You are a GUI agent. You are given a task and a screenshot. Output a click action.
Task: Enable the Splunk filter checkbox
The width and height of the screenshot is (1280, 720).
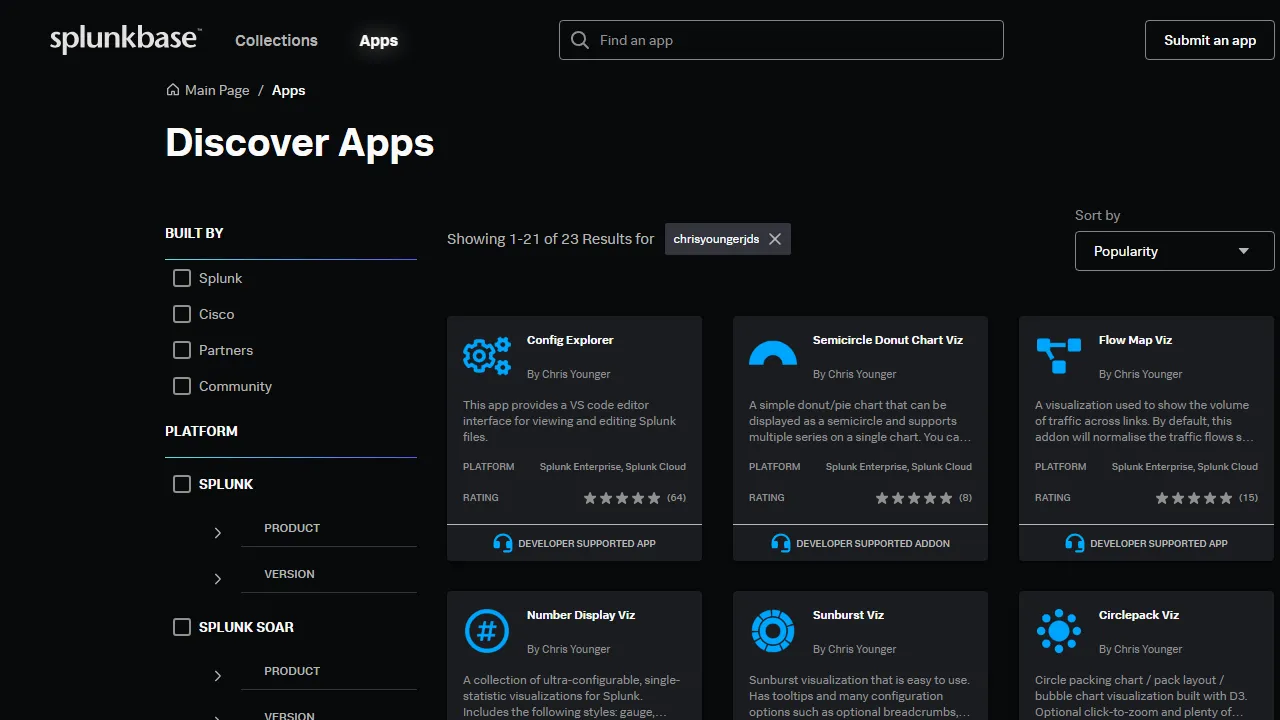181,277
